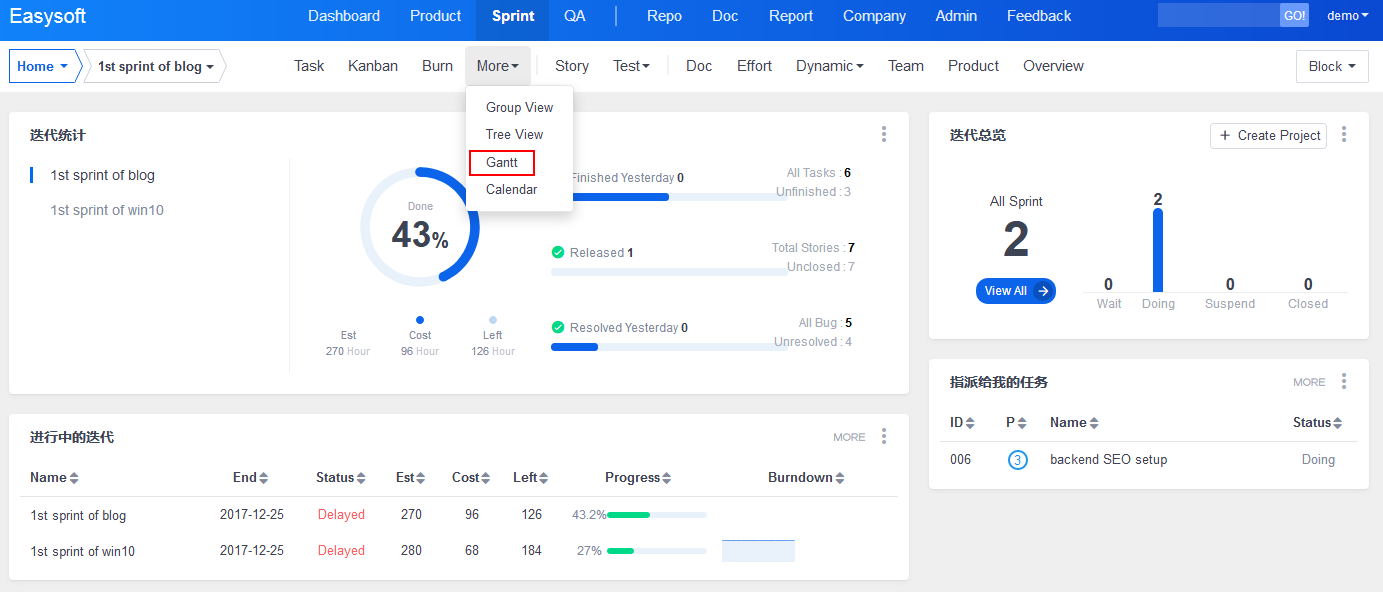
Task: Switch to the Kanban tab
Action: [x=372, y=66]
